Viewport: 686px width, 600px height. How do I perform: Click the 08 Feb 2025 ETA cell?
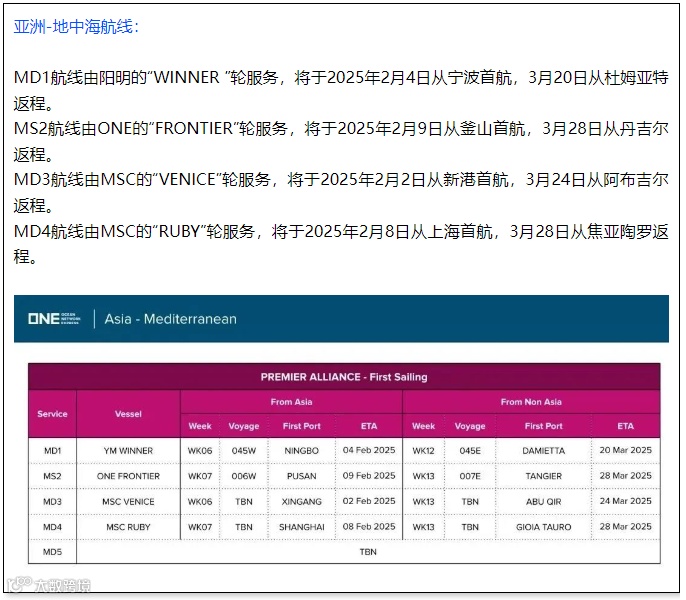pos(369,526)
